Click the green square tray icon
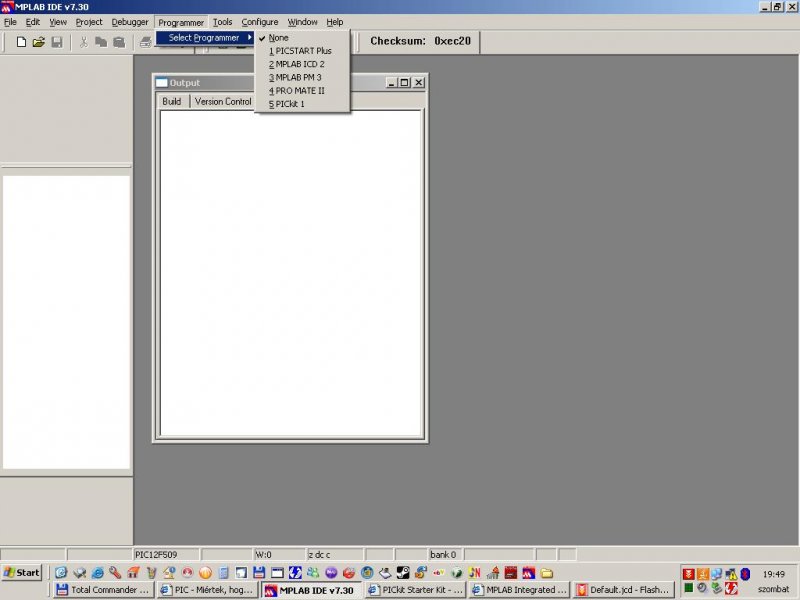This screenshot has width=800, height=600. [688, 588]
